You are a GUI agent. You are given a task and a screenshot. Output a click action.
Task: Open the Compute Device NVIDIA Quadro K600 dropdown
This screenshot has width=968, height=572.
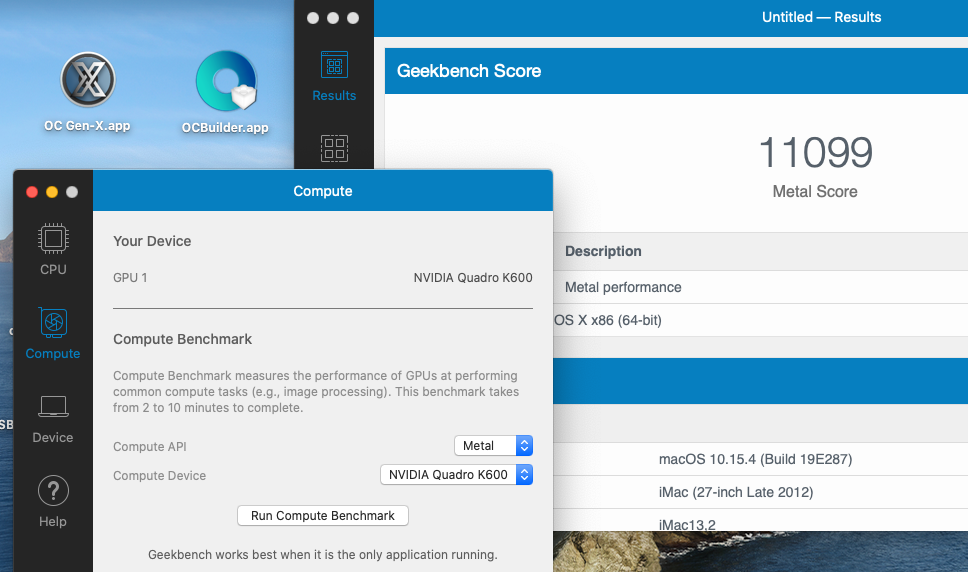tap(456, 475)
